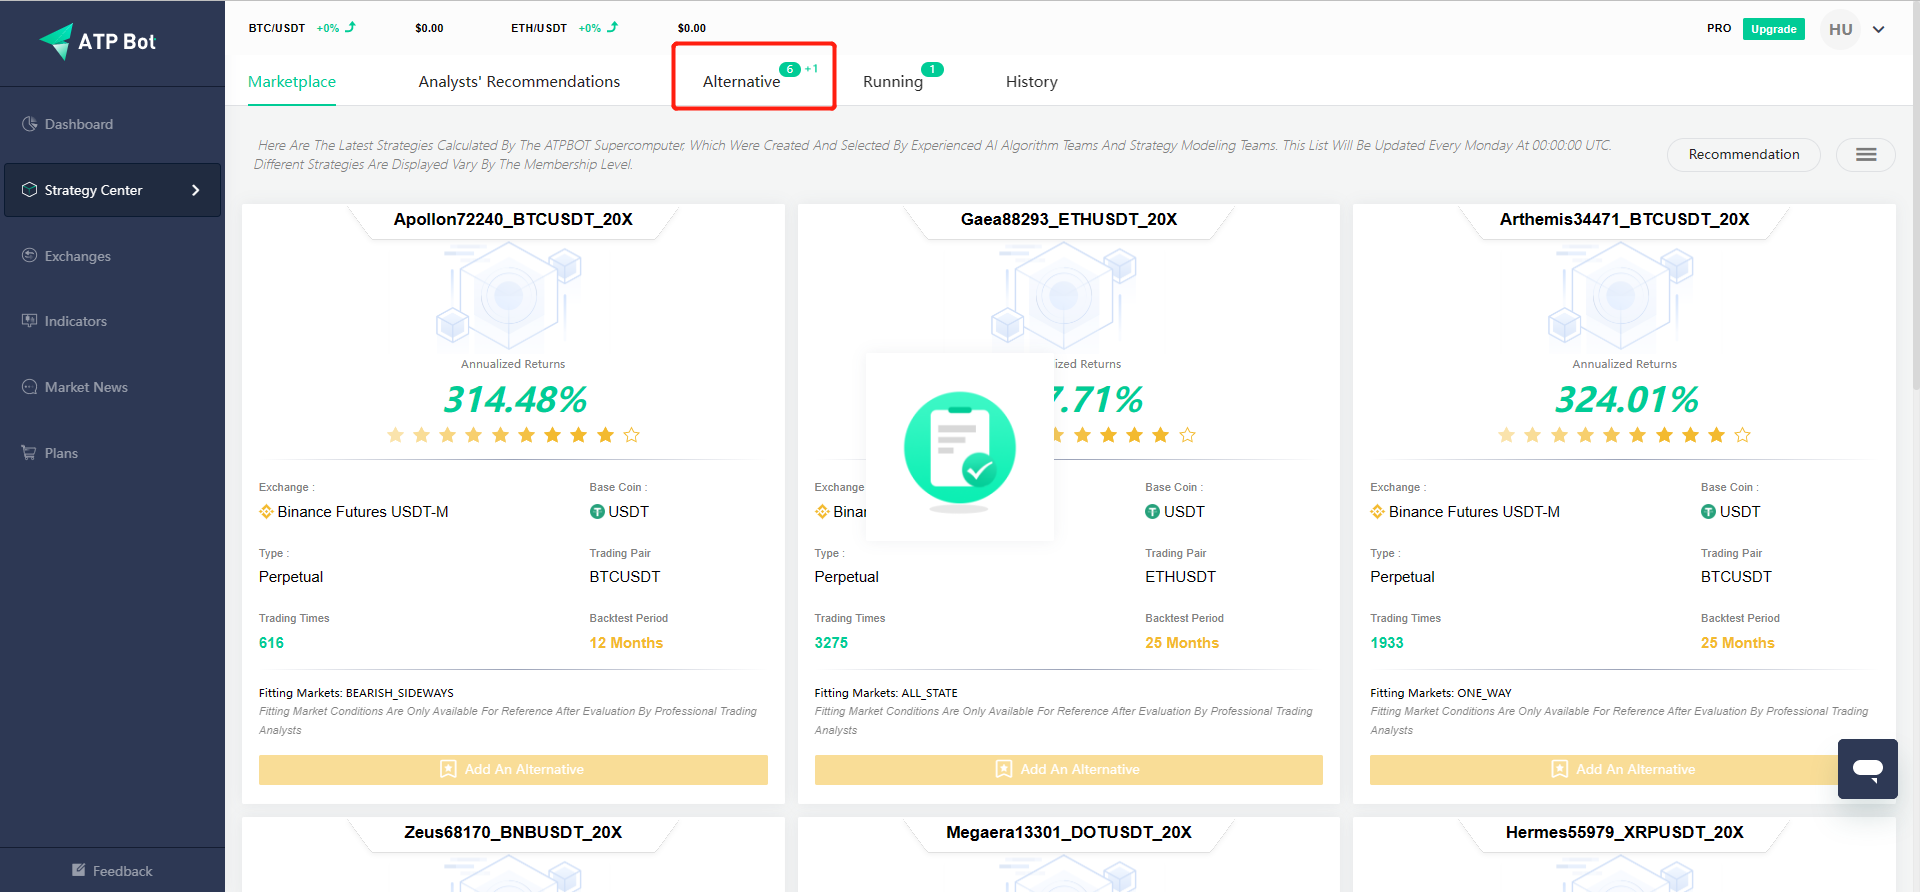This screenshot has height=892, width=1920.
Task: Click Binance icon in Arthemis34471 card
Action: click(x=1377, y=511)
